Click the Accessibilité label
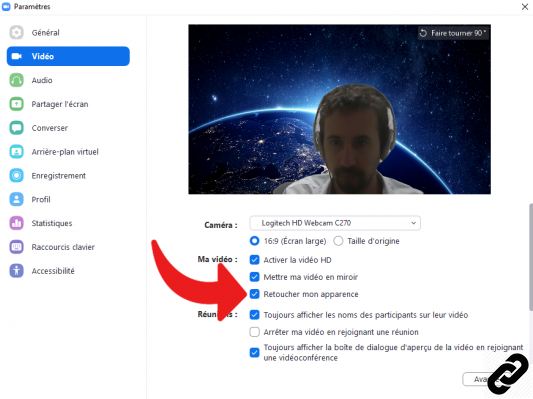 click(x=53, y=271)
